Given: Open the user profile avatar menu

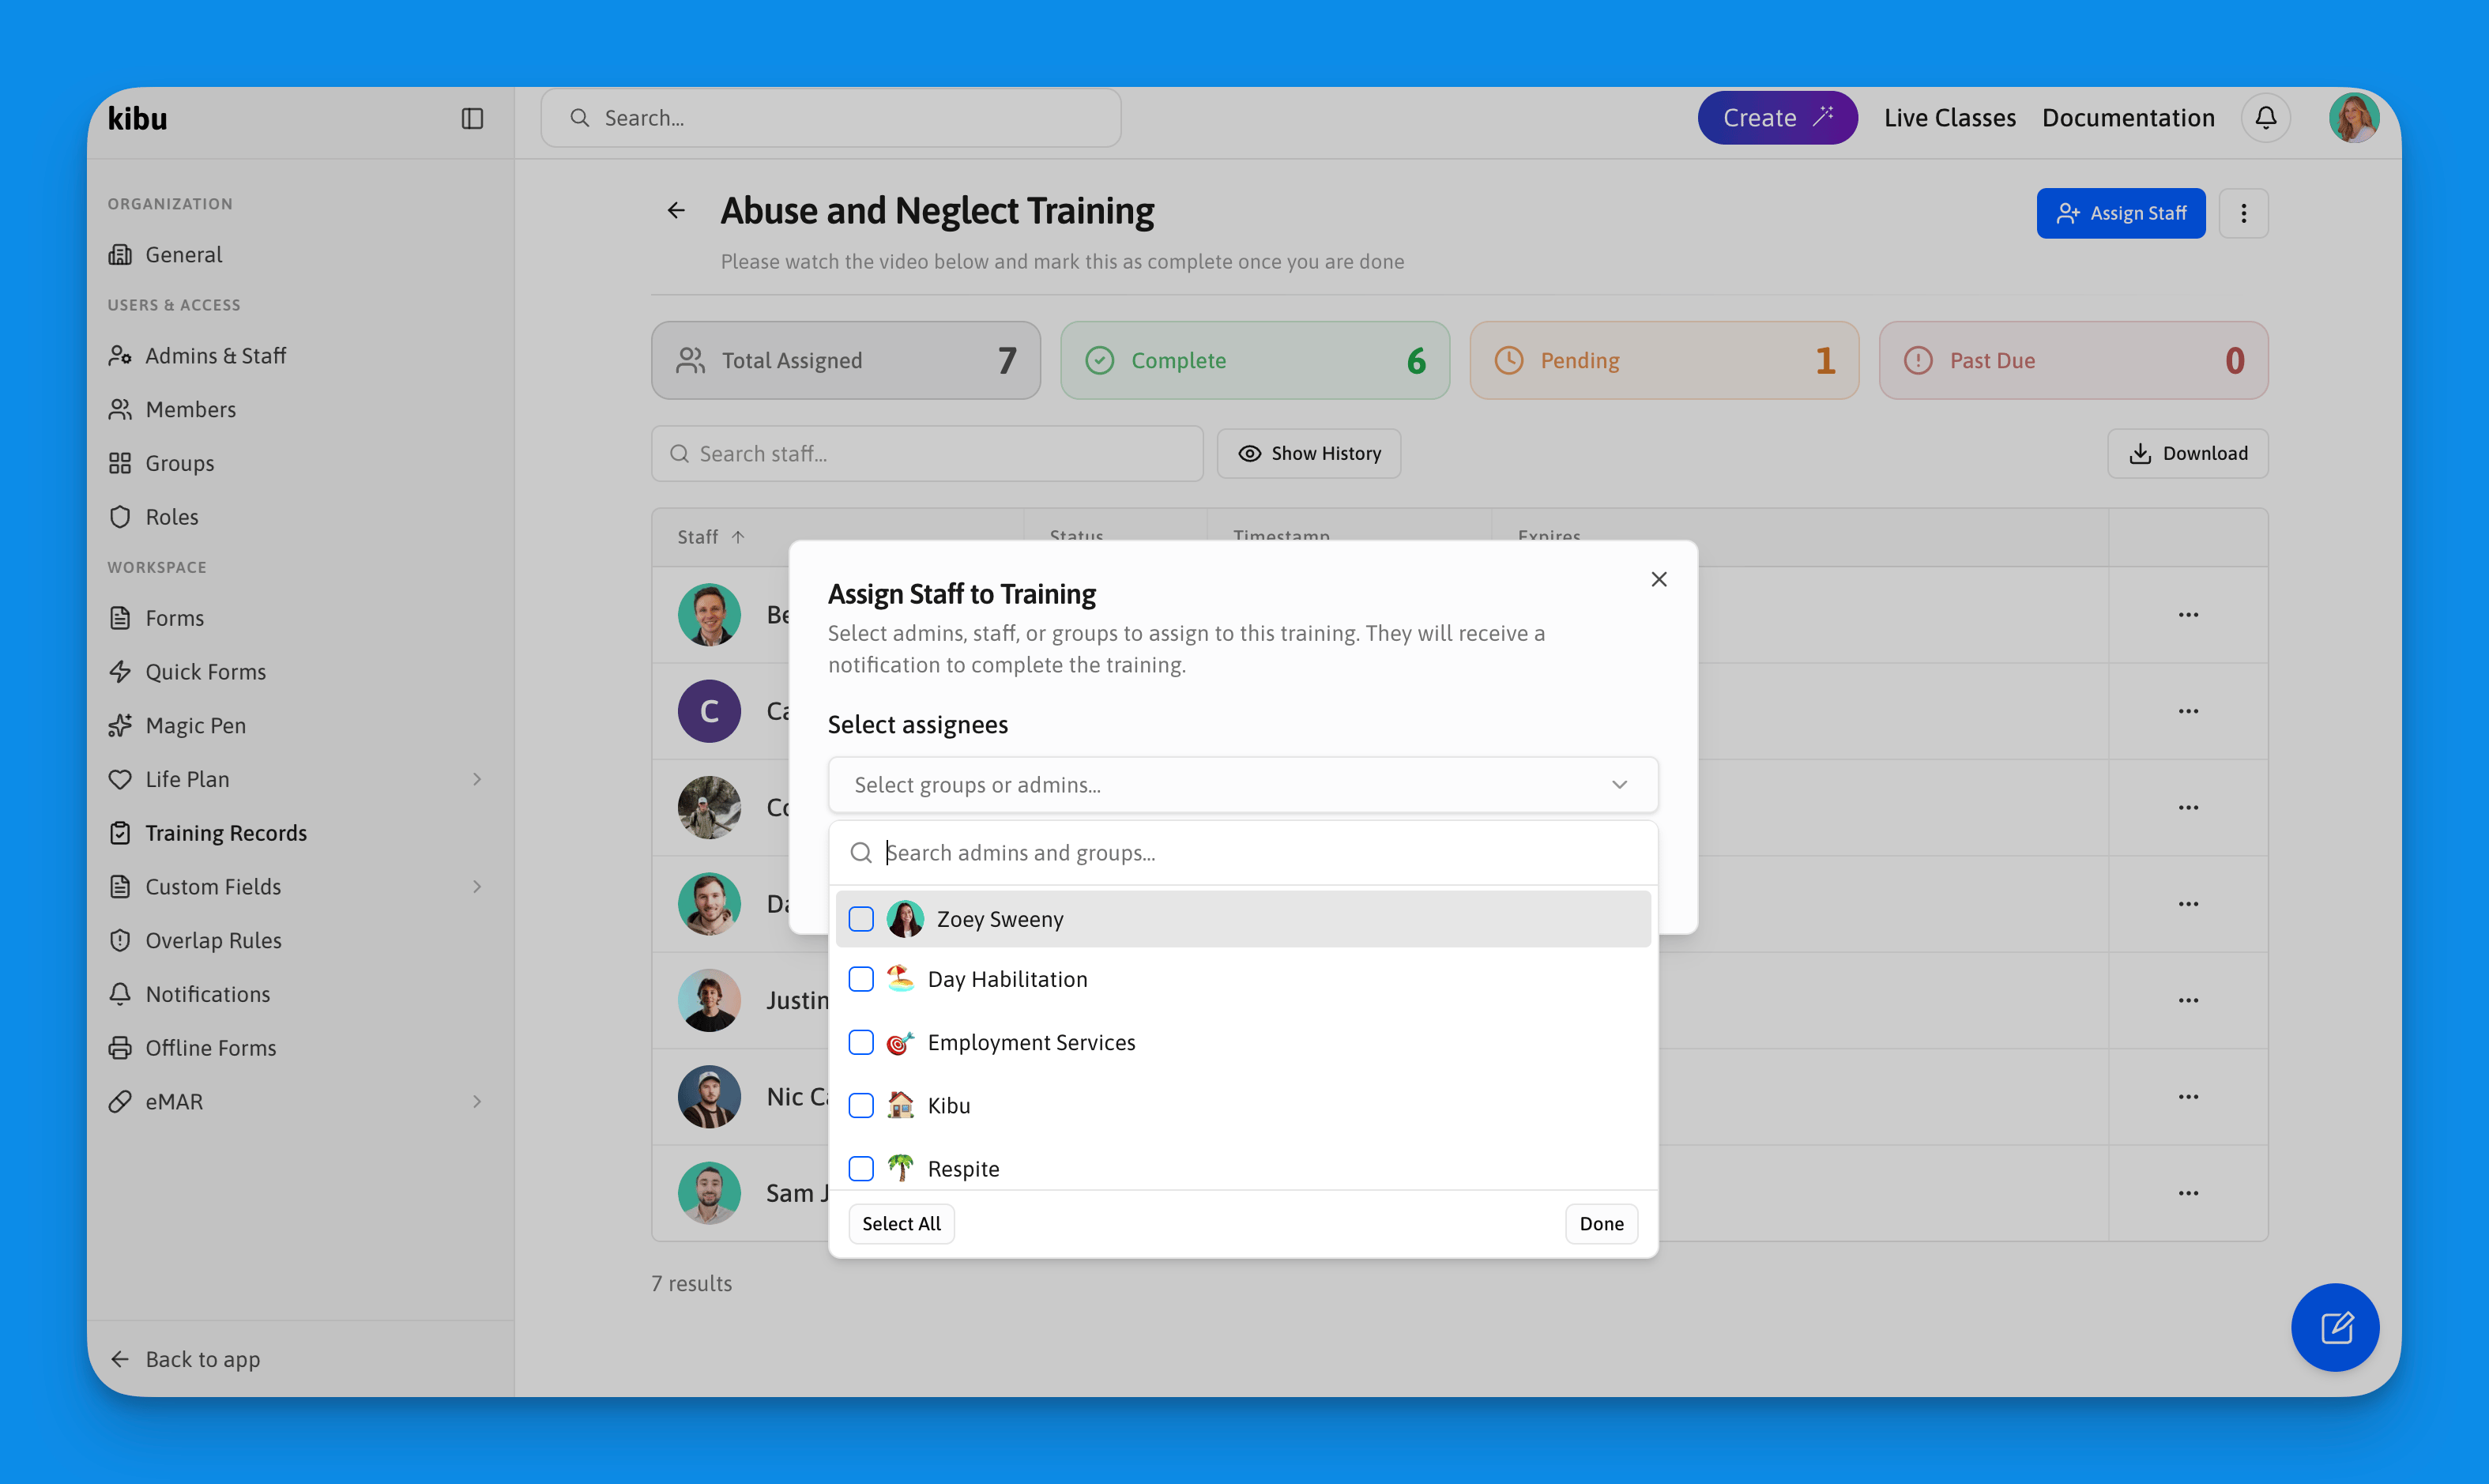Looking at the screenshot, I should point(2353,118).
